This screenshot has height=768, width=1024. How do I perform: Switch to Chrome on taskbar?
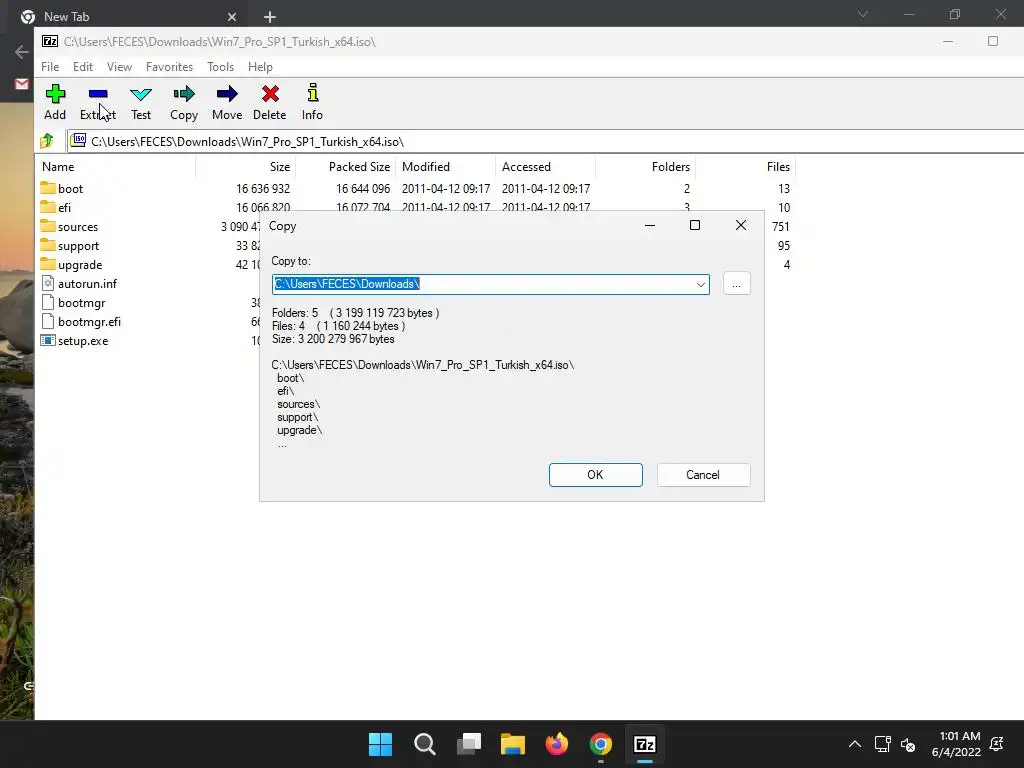click(601, 744)
